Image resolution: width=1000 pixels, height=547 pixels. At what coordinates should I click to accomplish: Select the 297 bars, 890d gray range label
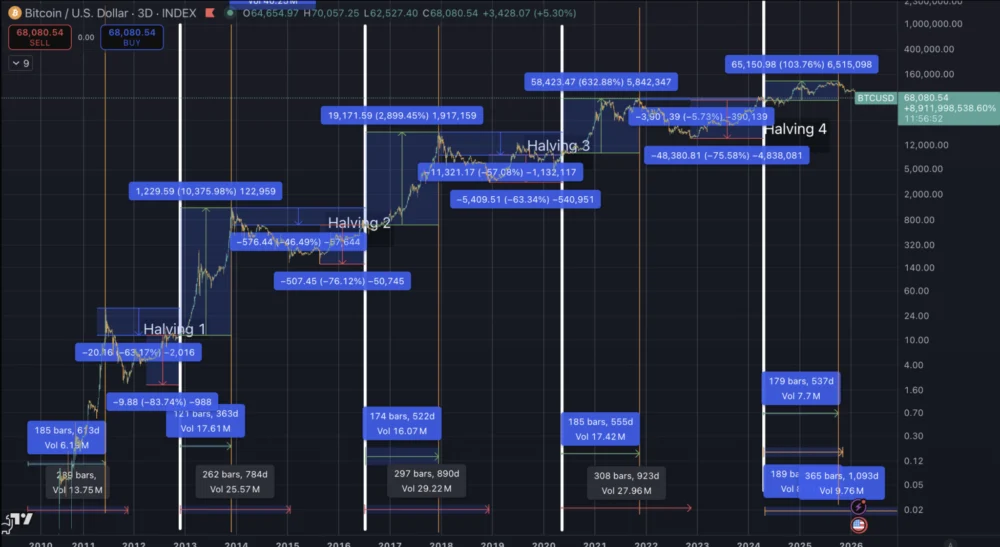point(426,481)
